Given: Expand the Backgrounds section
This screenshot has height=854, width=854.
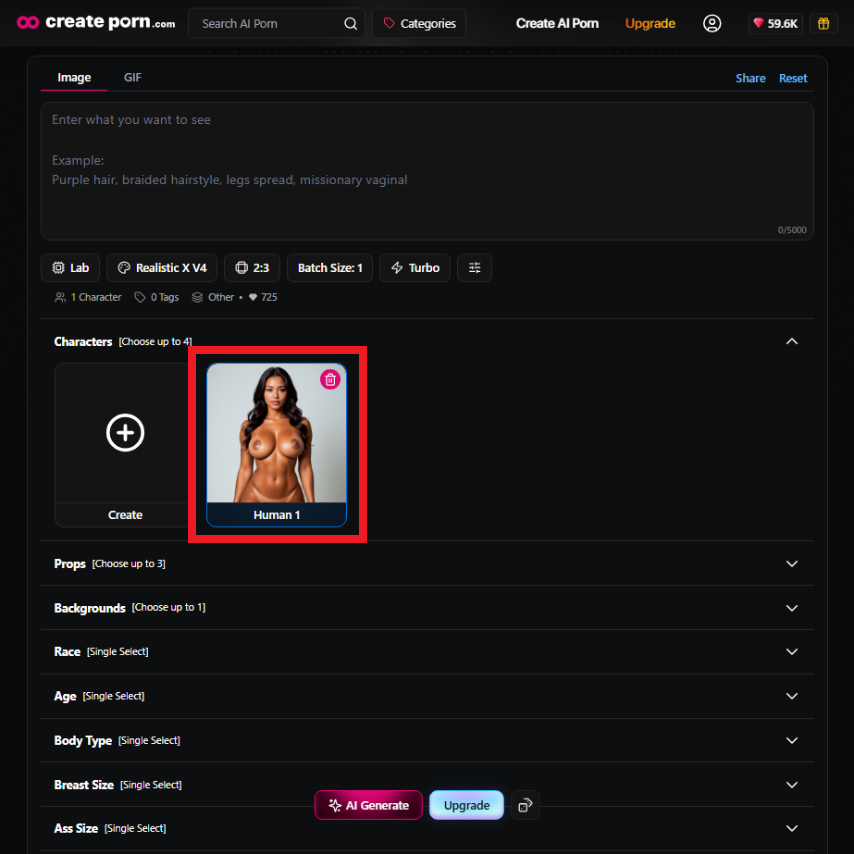Looking at the screenshot, I should (x=792, y=608).
